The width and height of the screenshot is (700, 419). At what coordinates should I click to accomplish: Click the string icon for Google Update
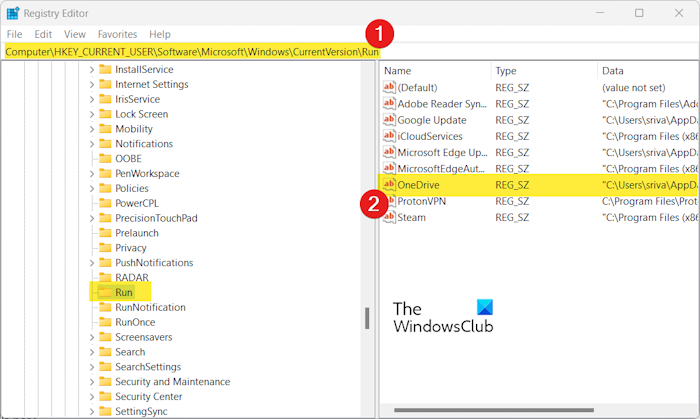tap(389, 120)
